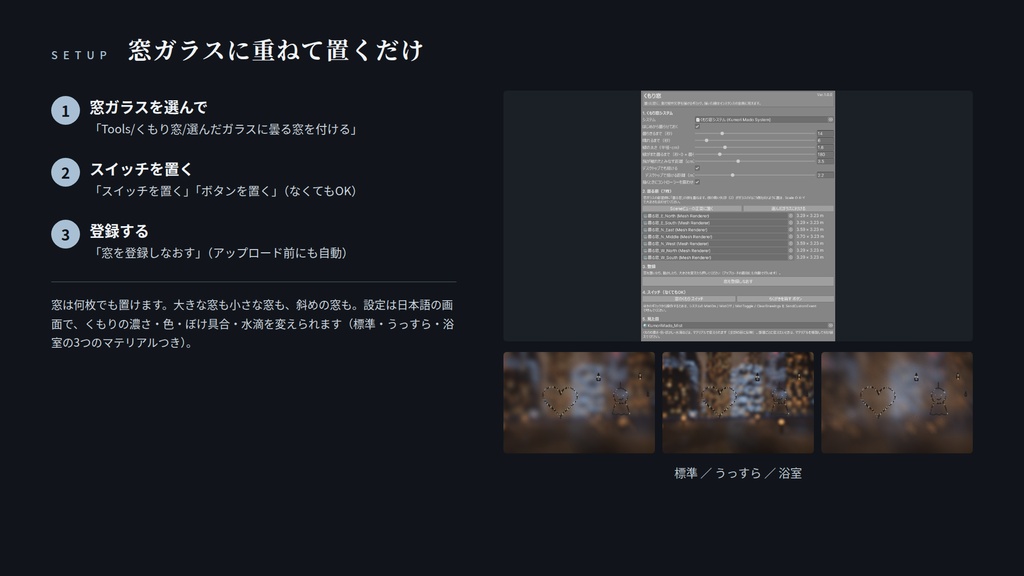Click slider handle with value 14
1024x576 pixels.
pyautogui.click(x=722, y=133)
